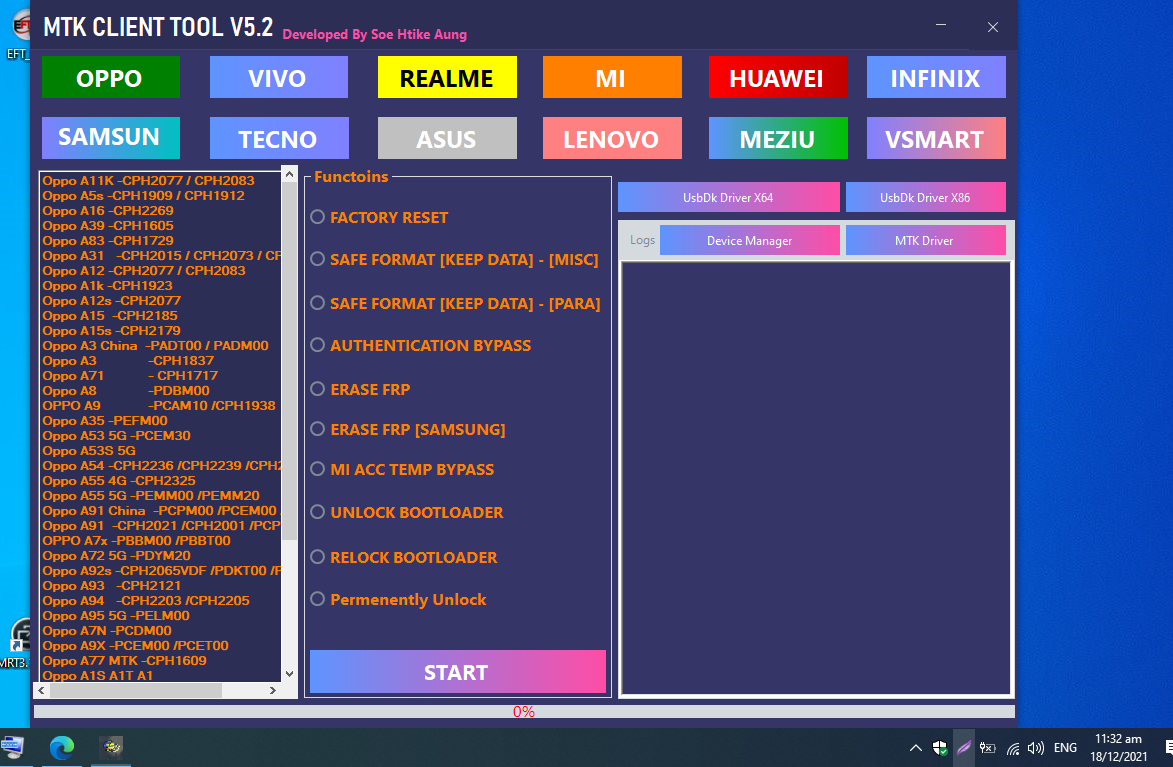Select the MI brand button
The image size is (1173, 767).
pos(612,77)
